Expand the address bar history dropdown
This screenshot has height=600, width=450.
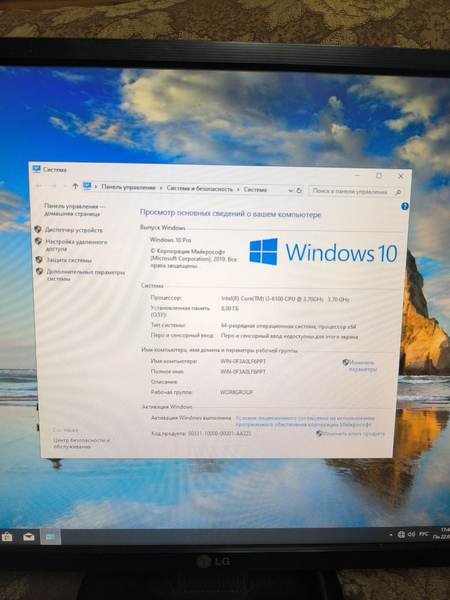(x=290, y=190)
